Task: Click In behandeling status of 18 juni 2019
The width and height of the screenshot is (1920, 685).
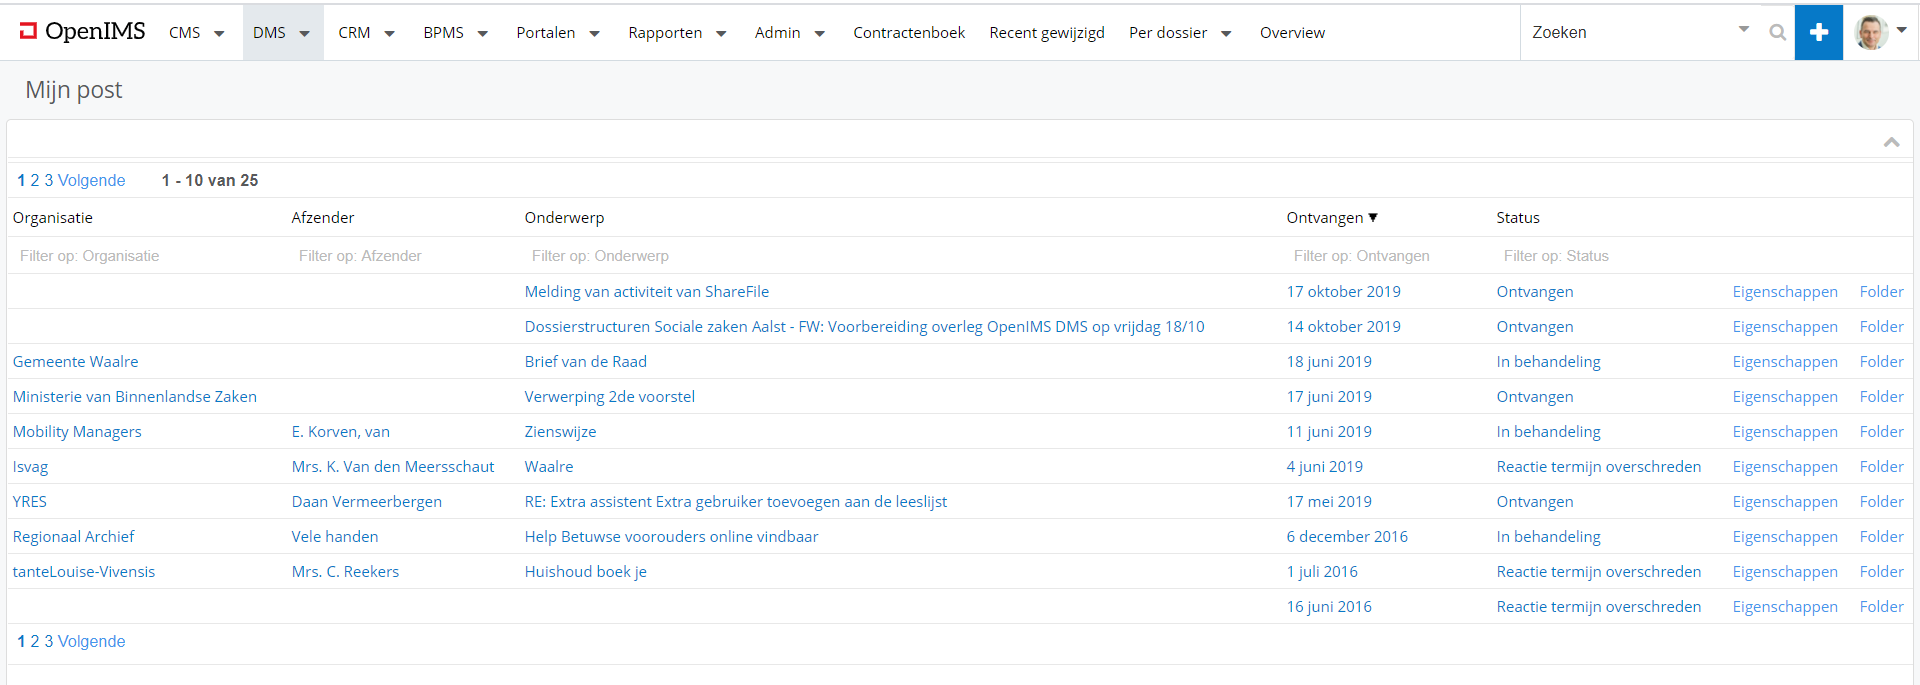Action: pos(1548,362)
